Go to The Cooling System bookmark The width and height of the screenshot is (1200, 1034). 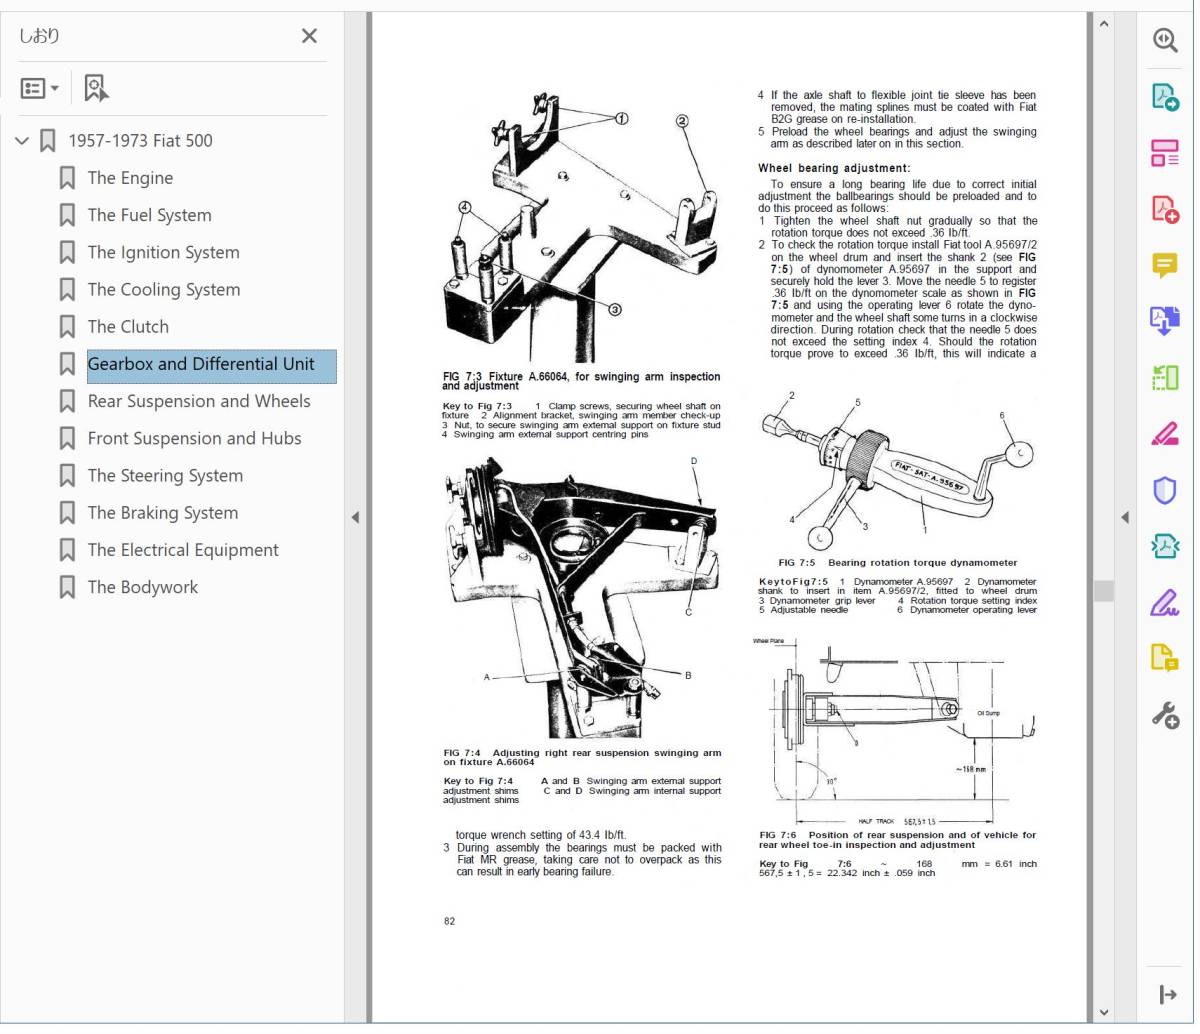(164, 290)
